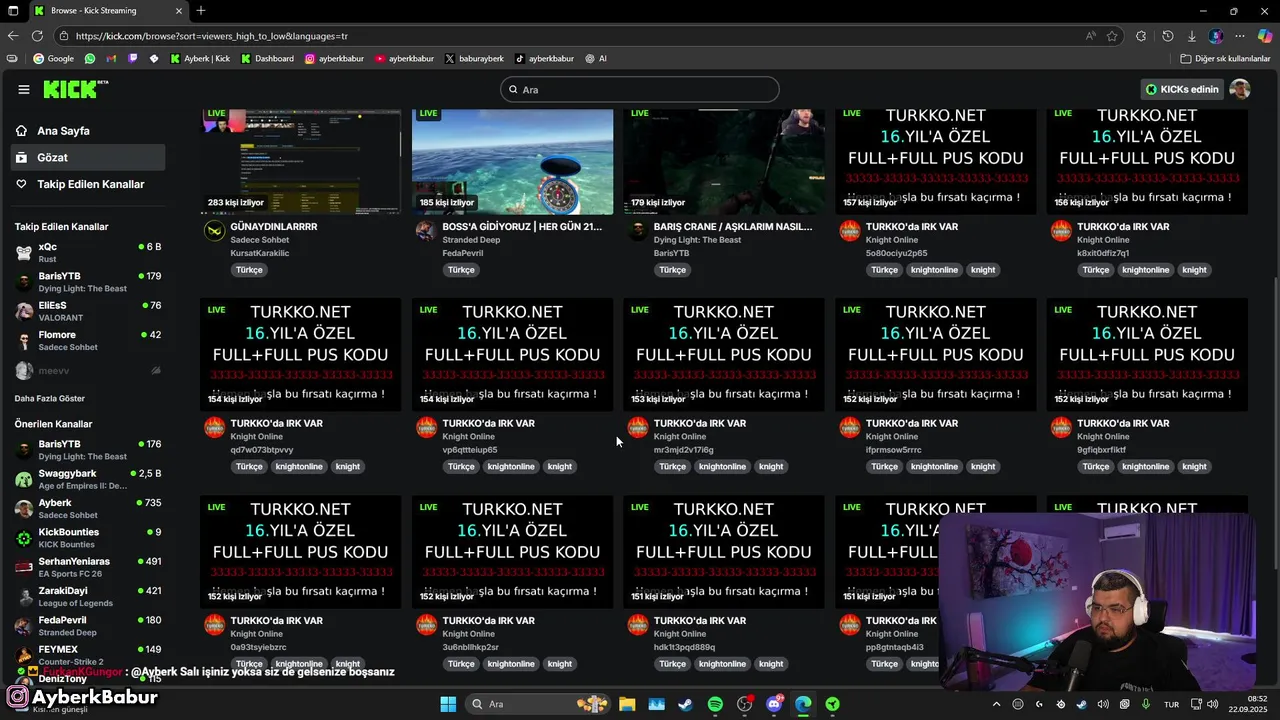Open tab actions menu icon at top-left
Image resolution: width=1280 pixels, height=720 pixels.
coord(13,11)
